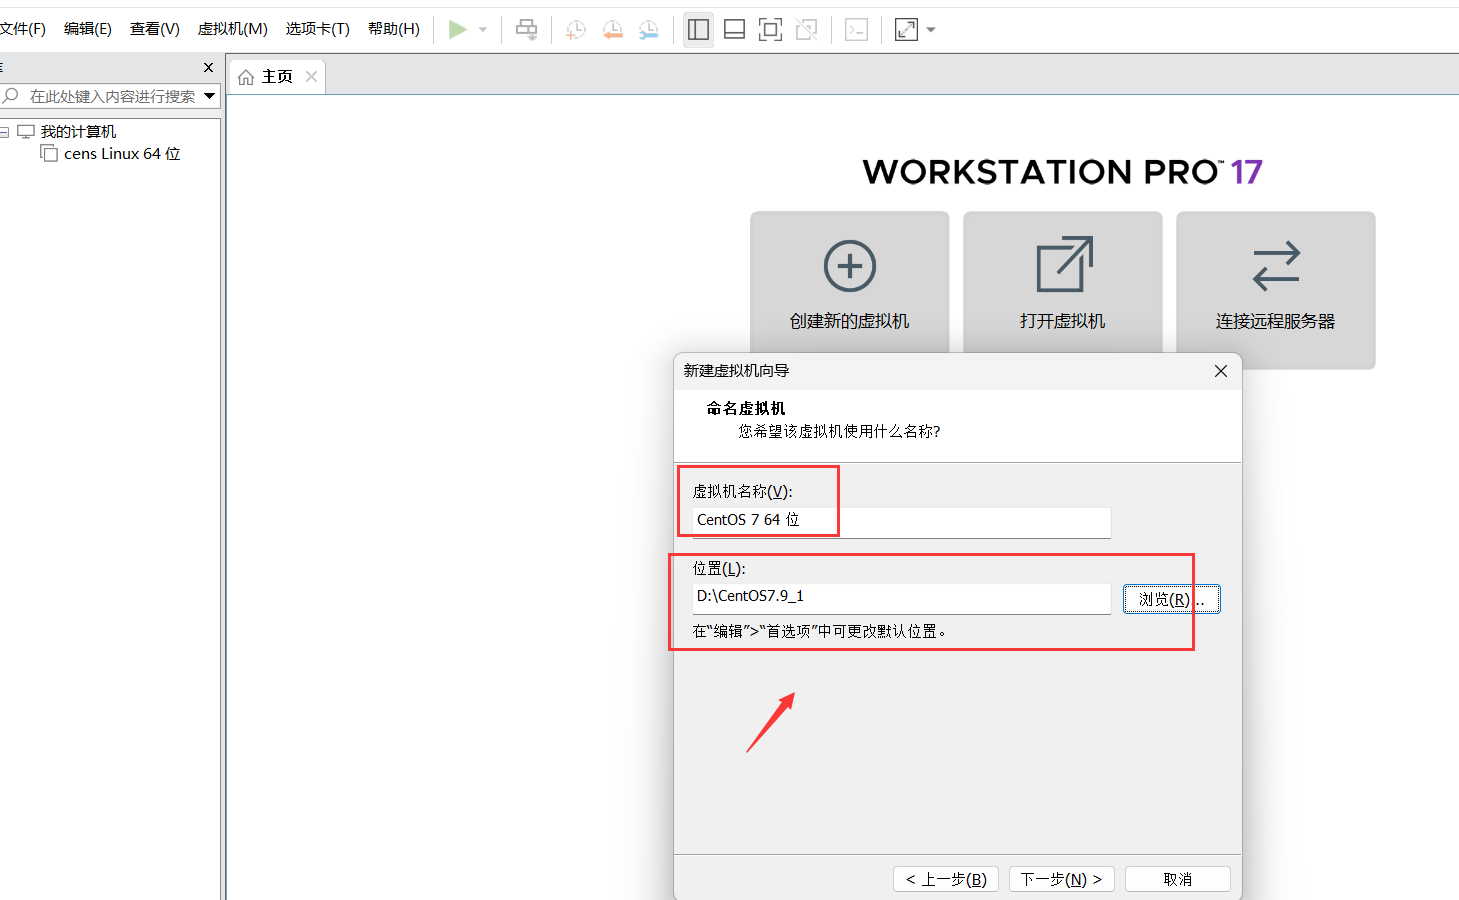The width and height of the screenshot is (1459, 900).
Task: Click the revert to snapshot icon
Action: click(x=612, y=30)
